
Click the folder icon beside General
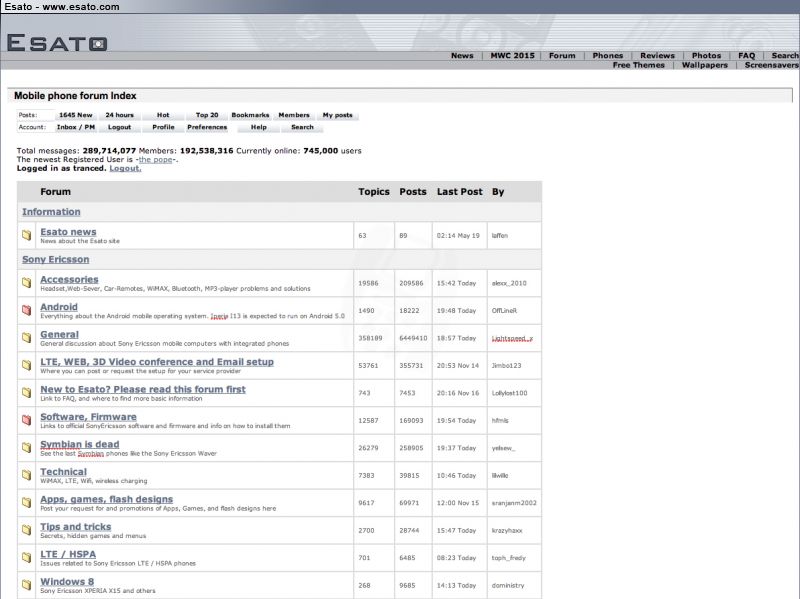(x=27, y=338)
